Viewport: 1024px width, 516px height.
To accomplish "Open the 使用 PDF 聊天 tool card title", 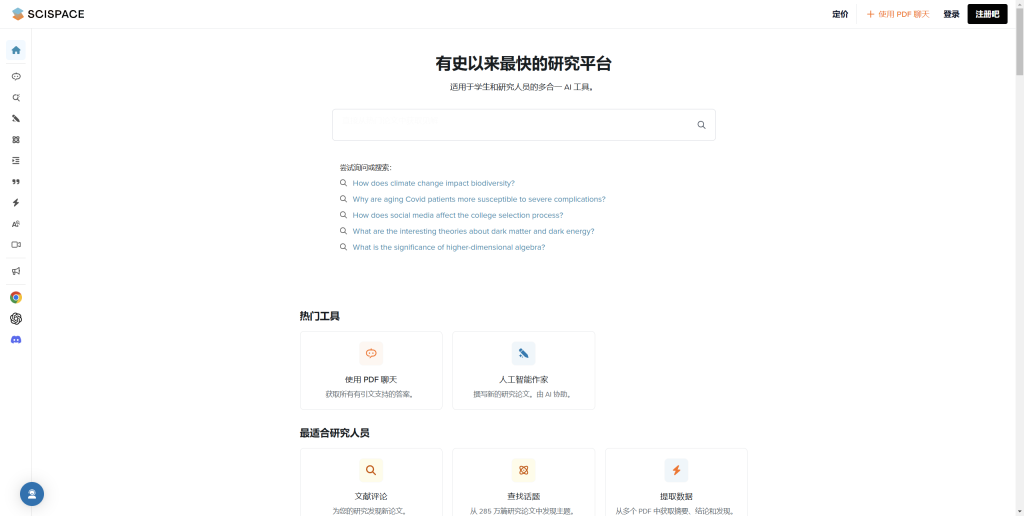I will (x=371, y=379).
